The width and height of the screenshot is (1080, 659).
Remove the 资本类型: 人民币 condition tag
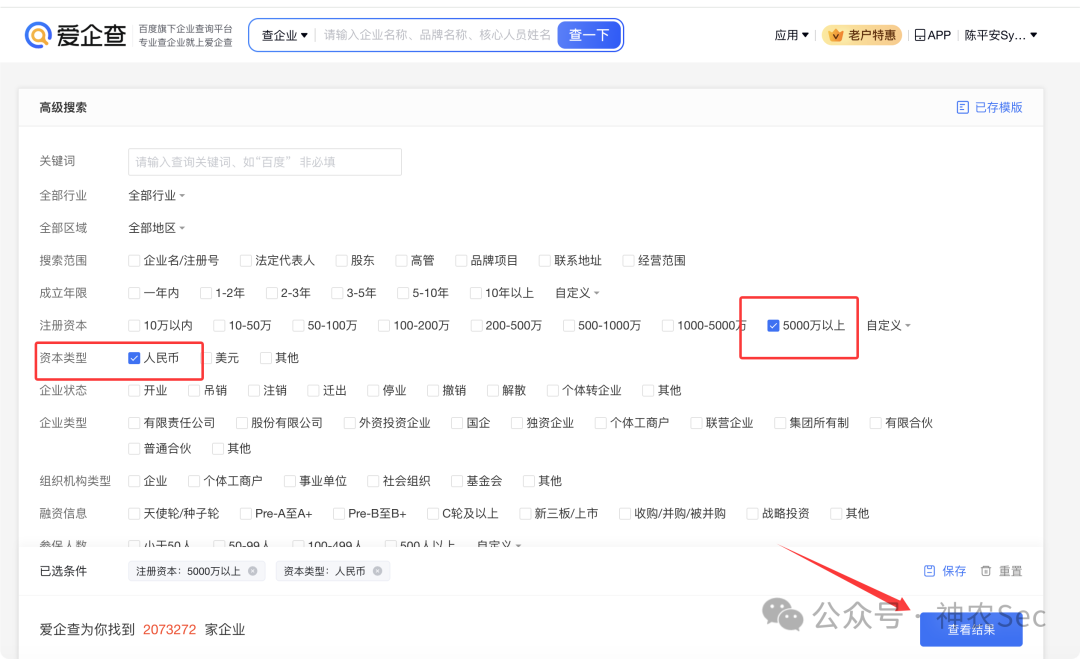(377, 571)
